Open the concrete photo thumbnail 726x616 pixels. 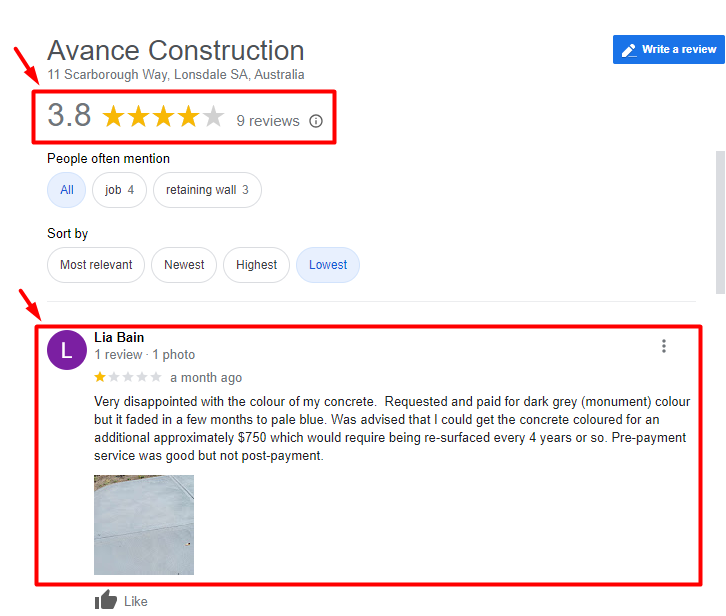(144, 525)
